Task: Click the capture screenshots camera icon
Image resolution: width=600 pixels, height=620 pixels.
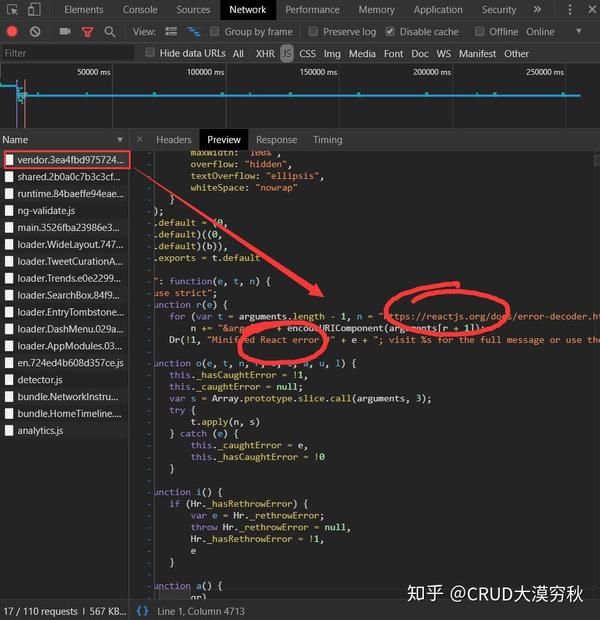Action: click(x=65, y=32)
